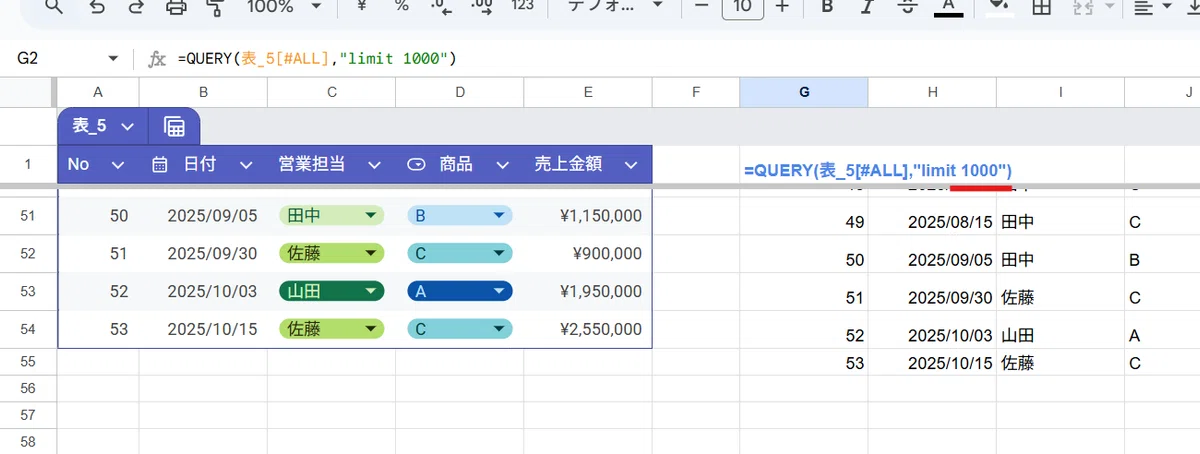Select row header 57

click(x=27, y=414)
